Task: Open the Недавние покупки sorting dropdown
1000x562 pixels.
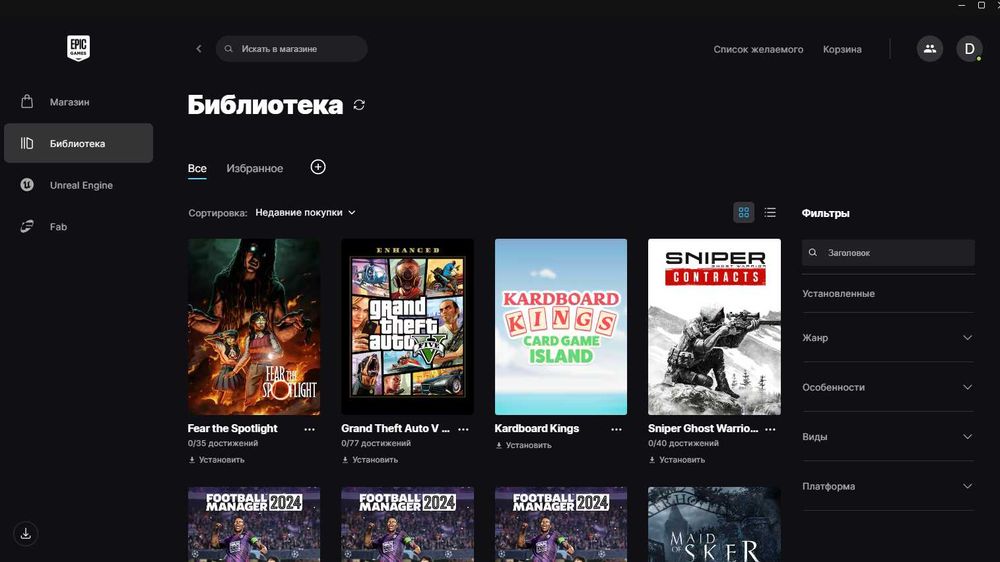Action: (x=305, y=212)
